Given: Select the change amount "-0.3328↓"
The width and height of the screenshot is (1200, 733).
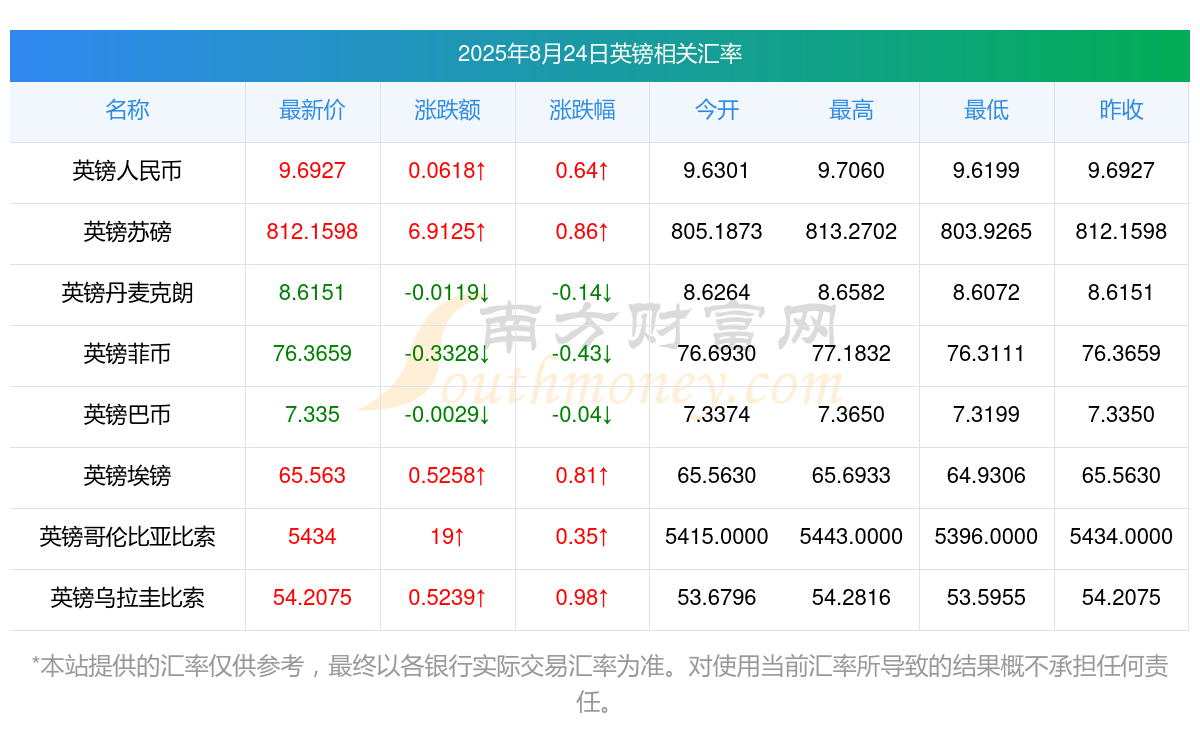Looking at the screenshot, I should [x=447, y=354].
